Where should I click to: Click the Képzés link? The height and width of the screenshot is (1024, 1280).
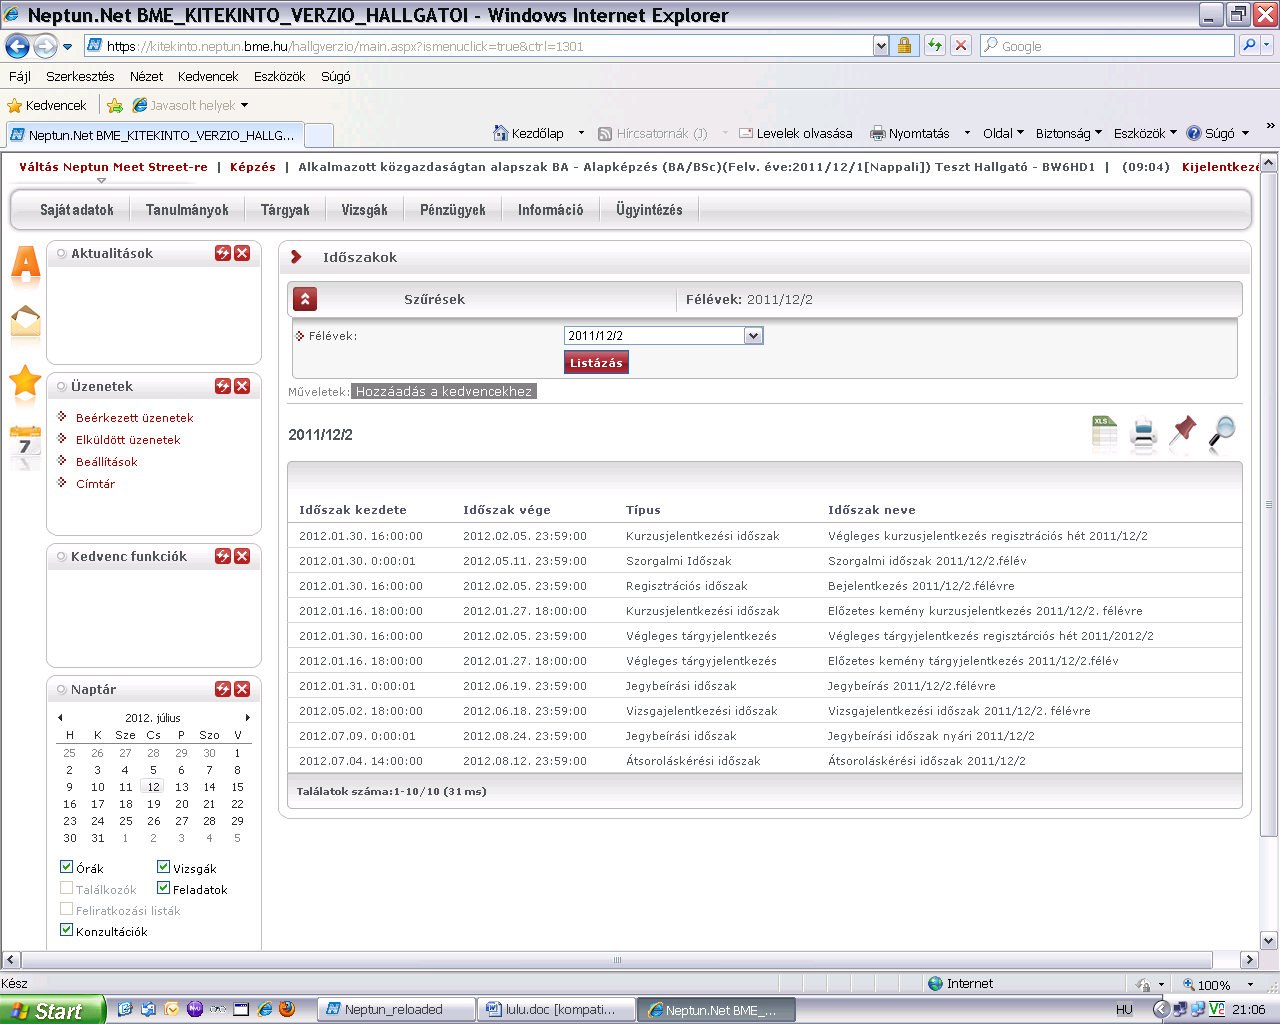(252, 167)
